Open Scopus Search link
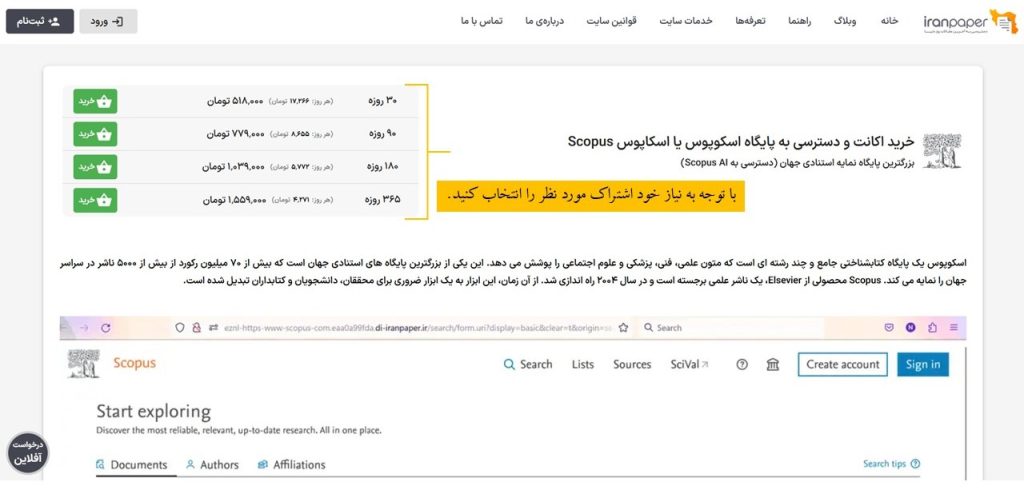Image resolution: width=1024 pixels, height=490 pixels. 528,365
